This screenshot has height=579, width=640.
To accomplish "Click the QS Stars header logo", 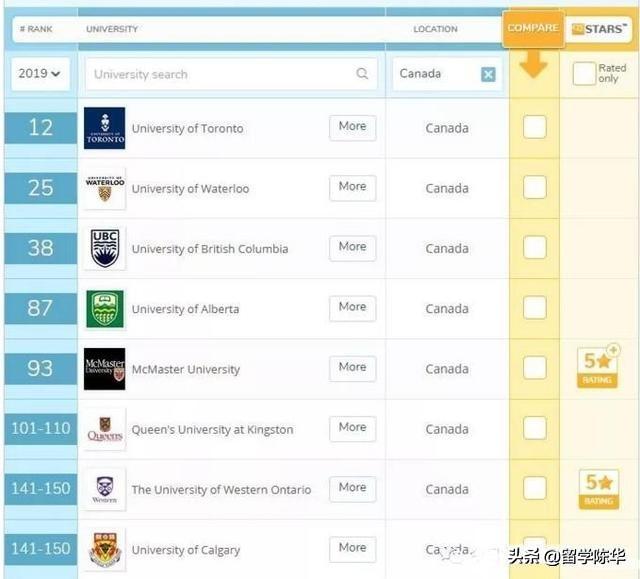I will pos(598,29).
